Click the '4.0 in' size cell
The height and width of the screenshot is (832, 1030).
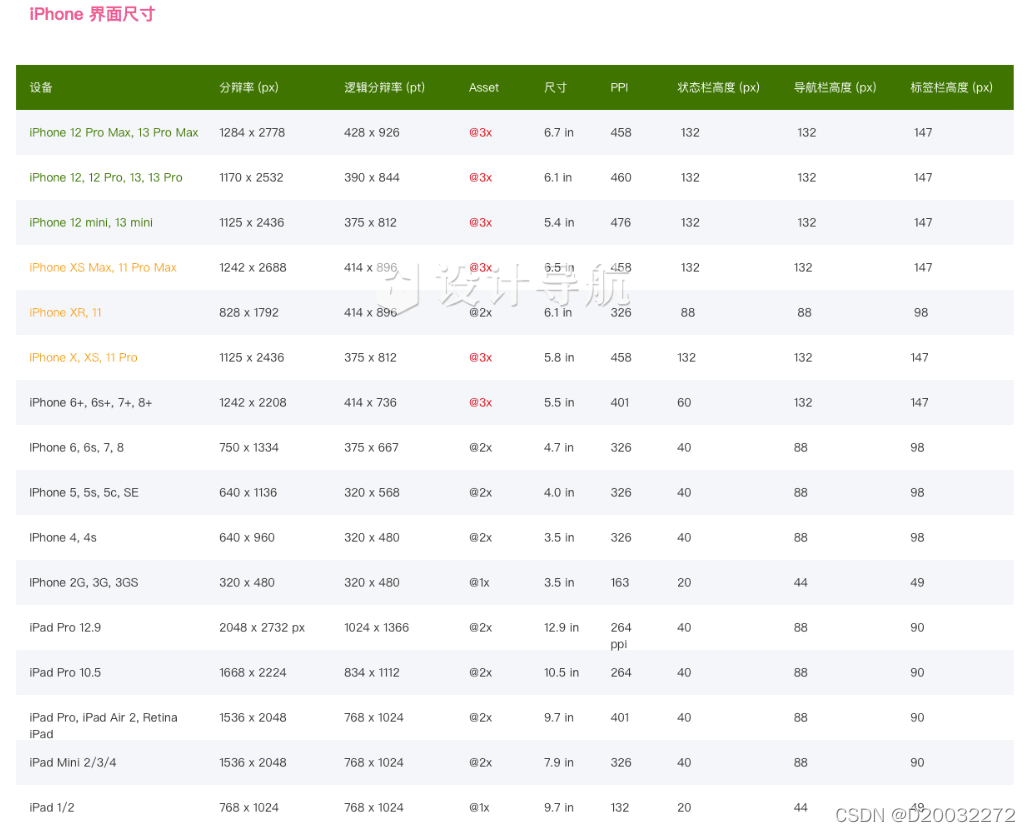558,493
